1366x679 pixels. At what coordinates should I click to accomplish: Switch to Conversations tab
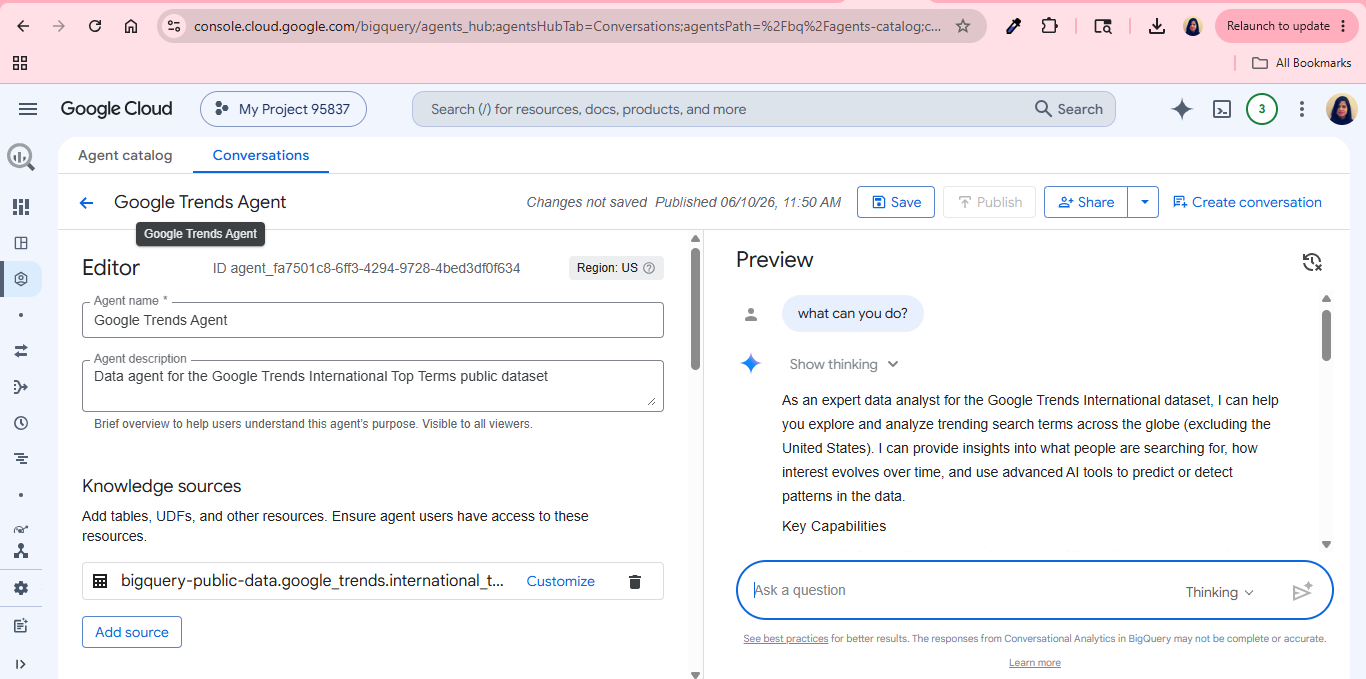pyautogui.click(x=261, y=155)
